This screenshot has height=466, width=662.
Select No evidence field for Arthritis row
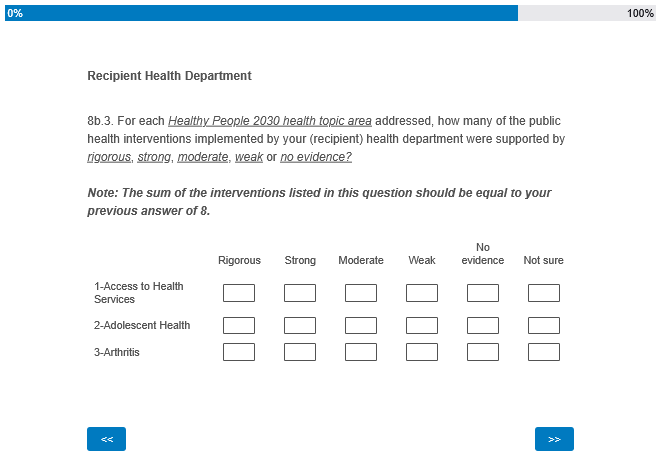click(483, 352)
